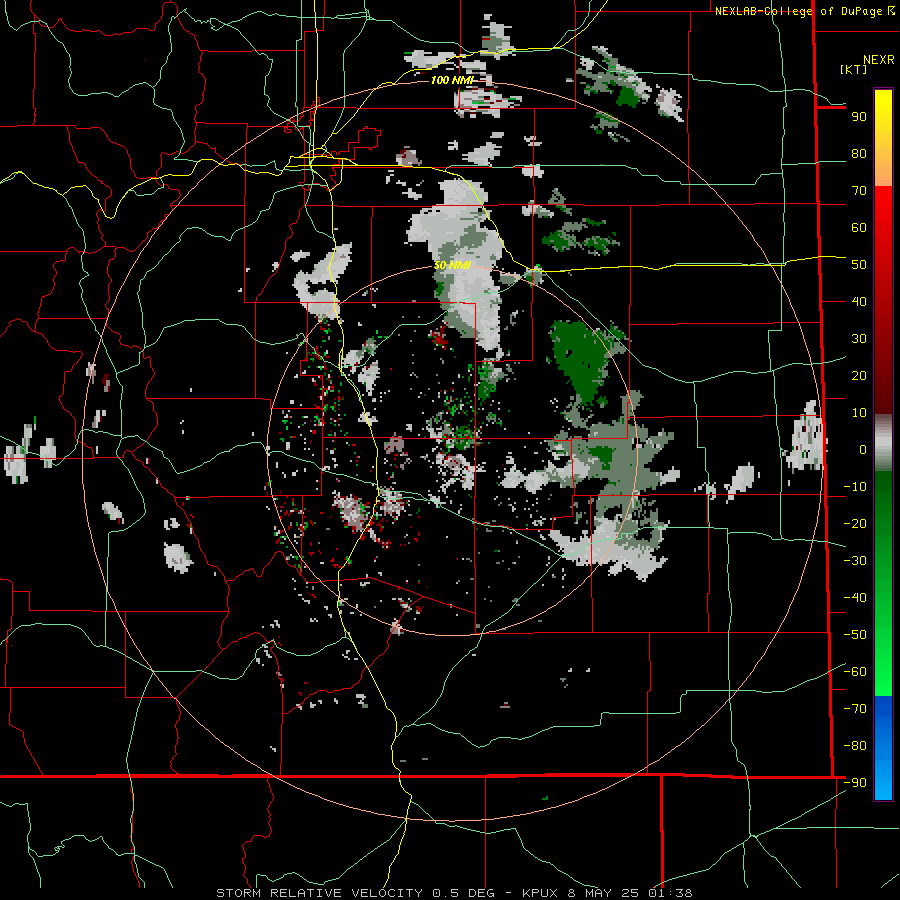Click the 20 value on velocity scale

(x=859, y=375)
